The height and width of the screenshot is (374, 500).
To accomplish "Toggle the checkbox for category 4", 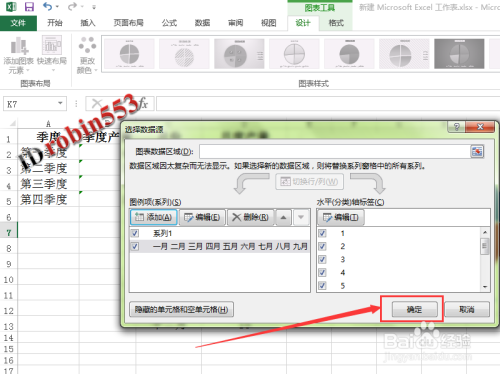I will click(322, 272).
